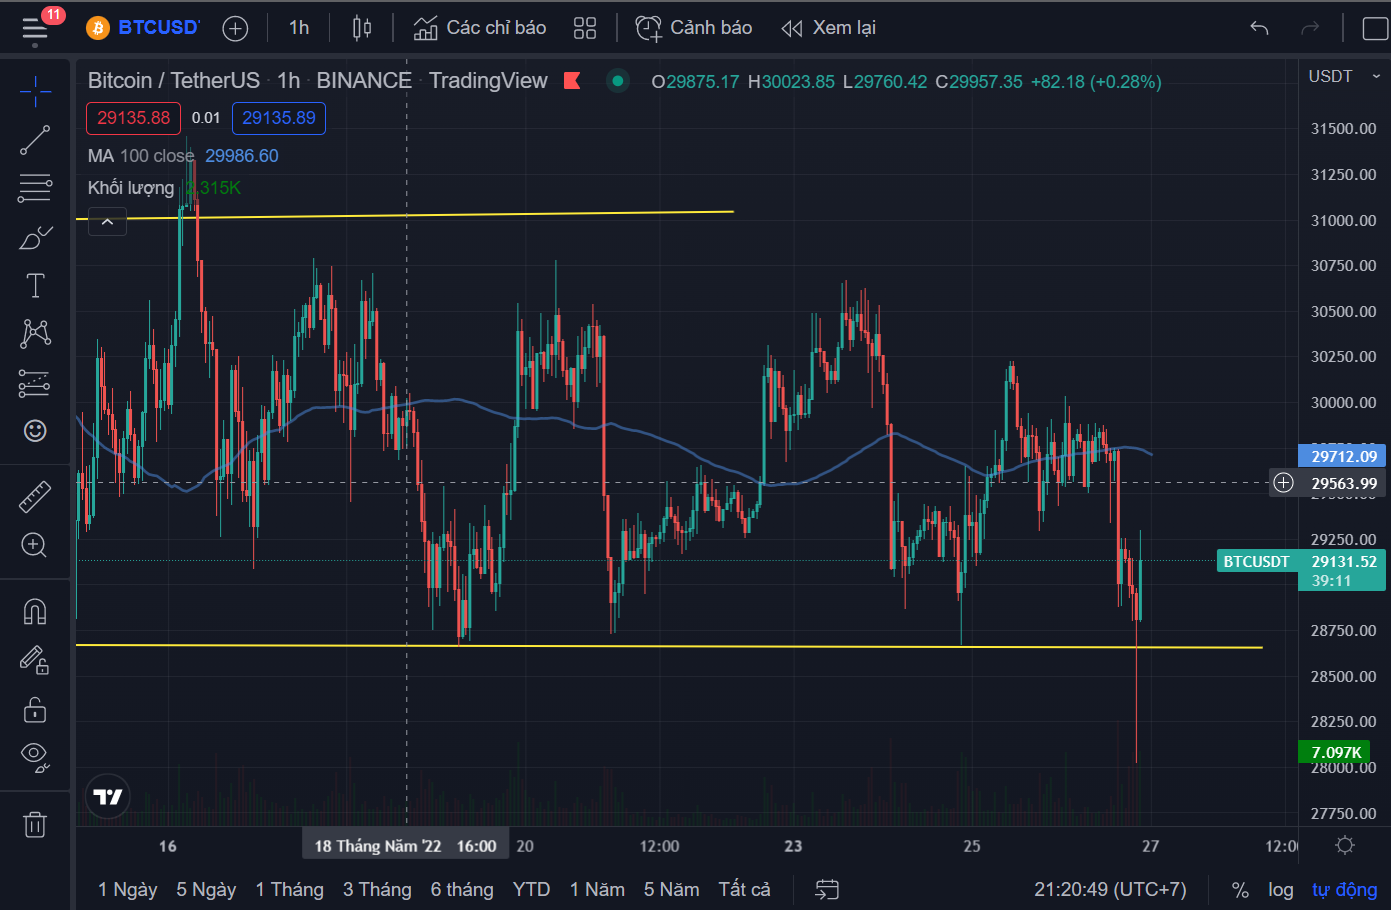Click the red flag marker in title

(x=572, y=81)
